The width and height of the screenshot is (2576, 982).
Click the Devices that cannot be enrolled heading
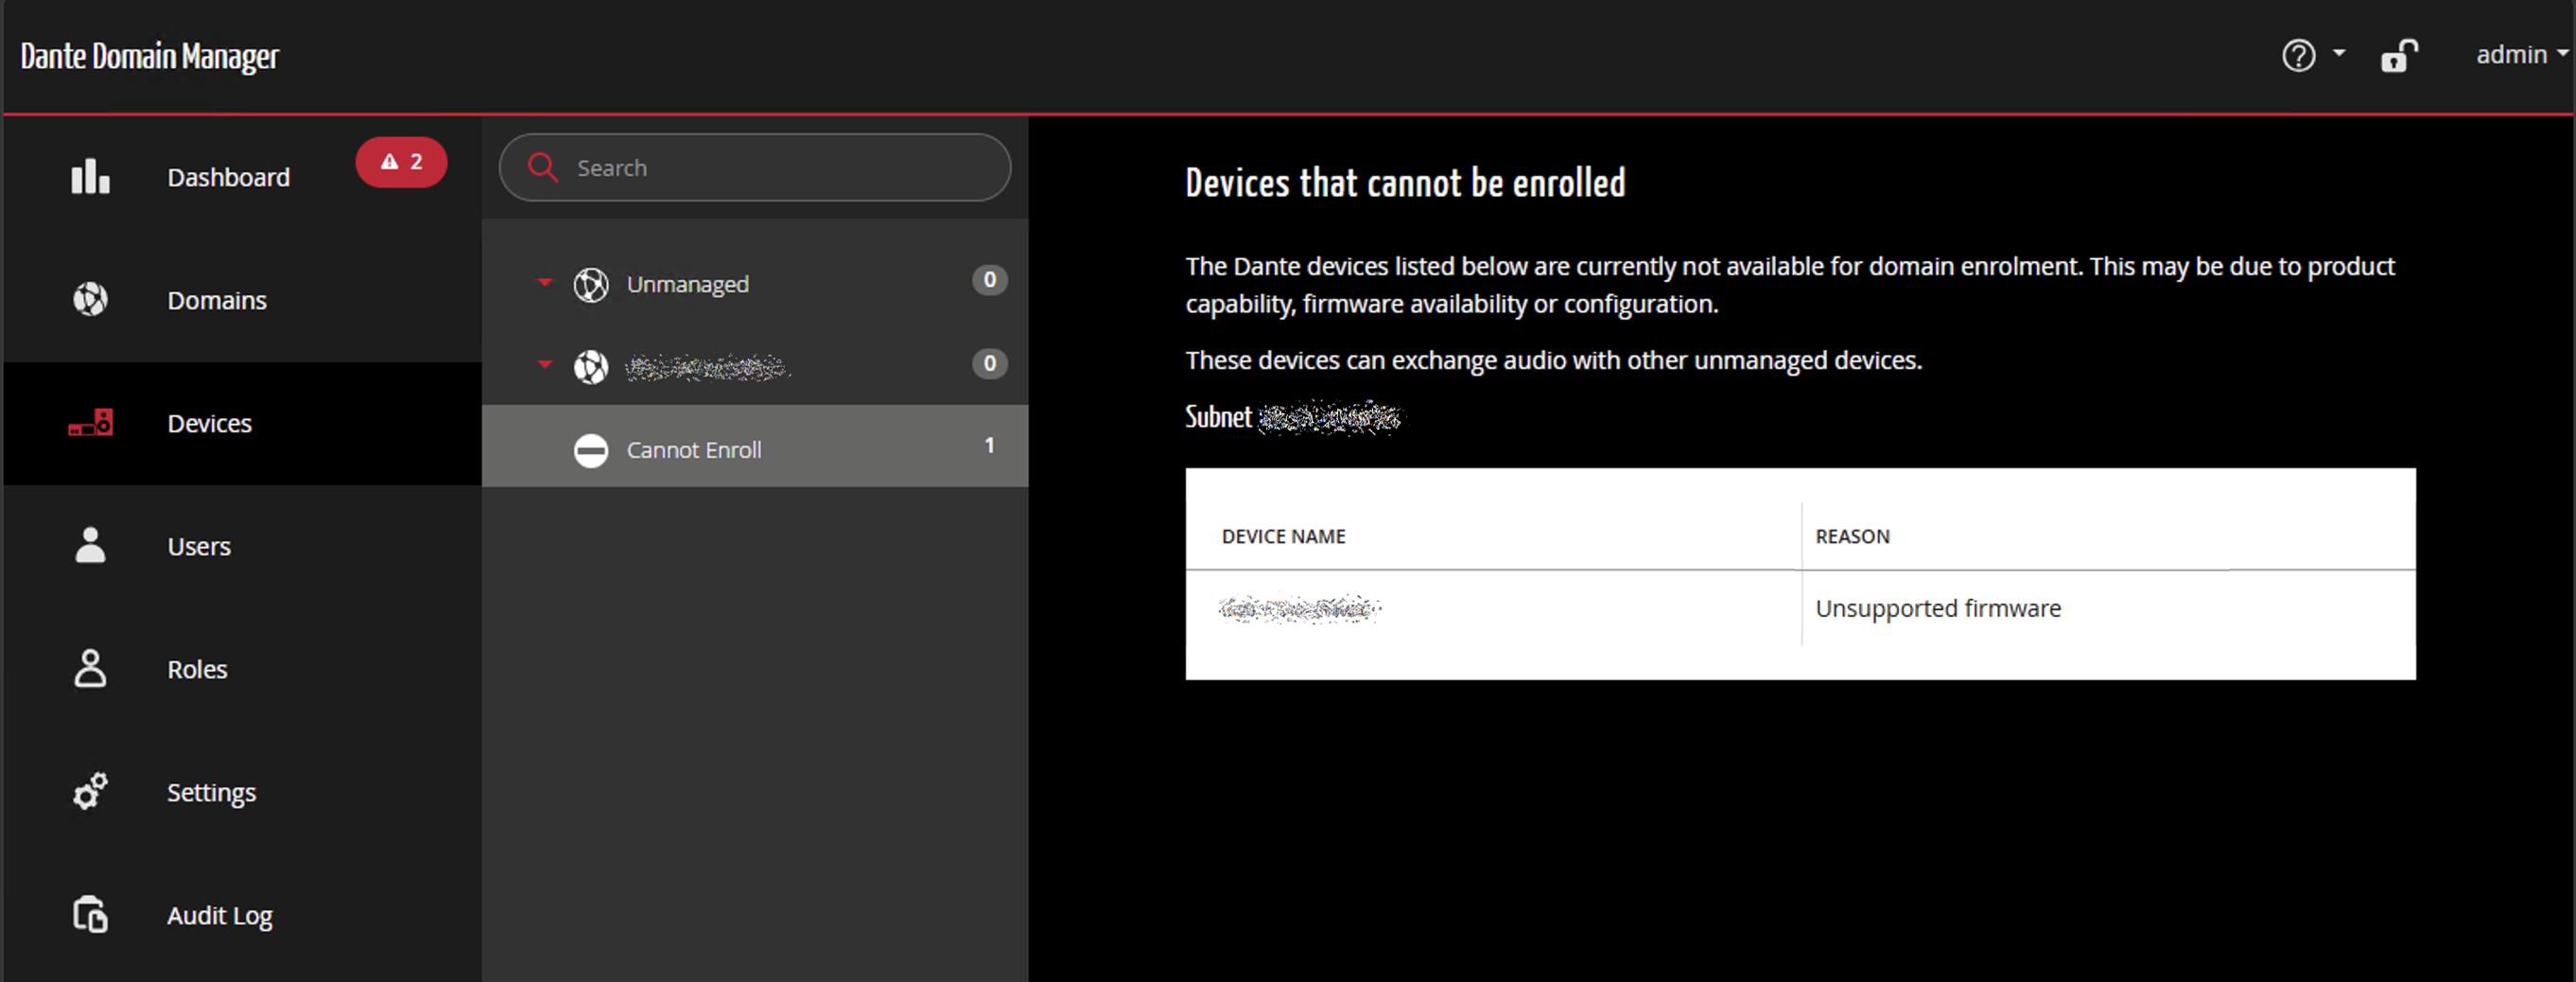[1405, 183]
